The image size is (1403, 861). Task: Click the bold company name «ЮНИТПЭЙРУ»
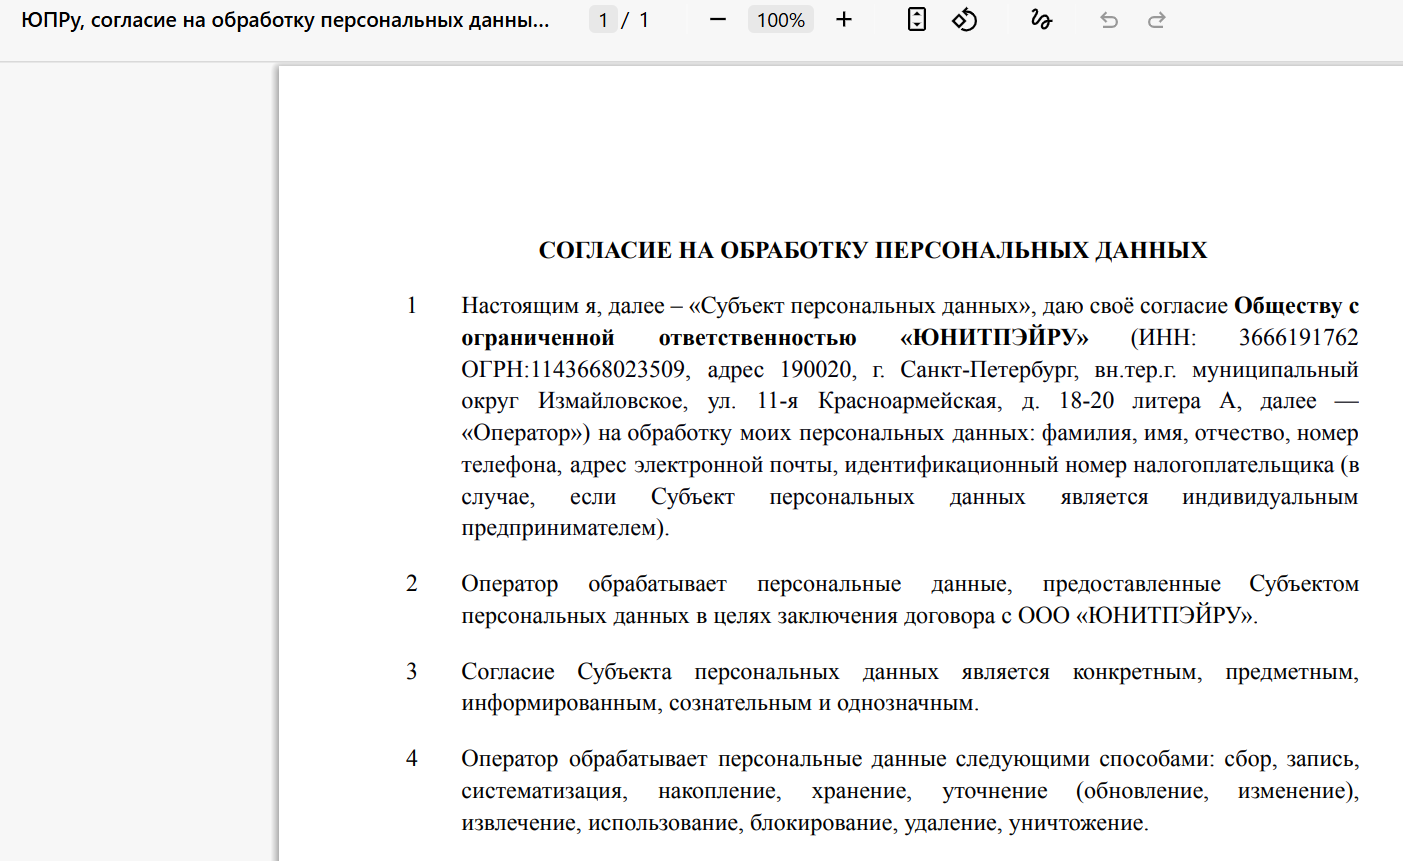point(994,338)
